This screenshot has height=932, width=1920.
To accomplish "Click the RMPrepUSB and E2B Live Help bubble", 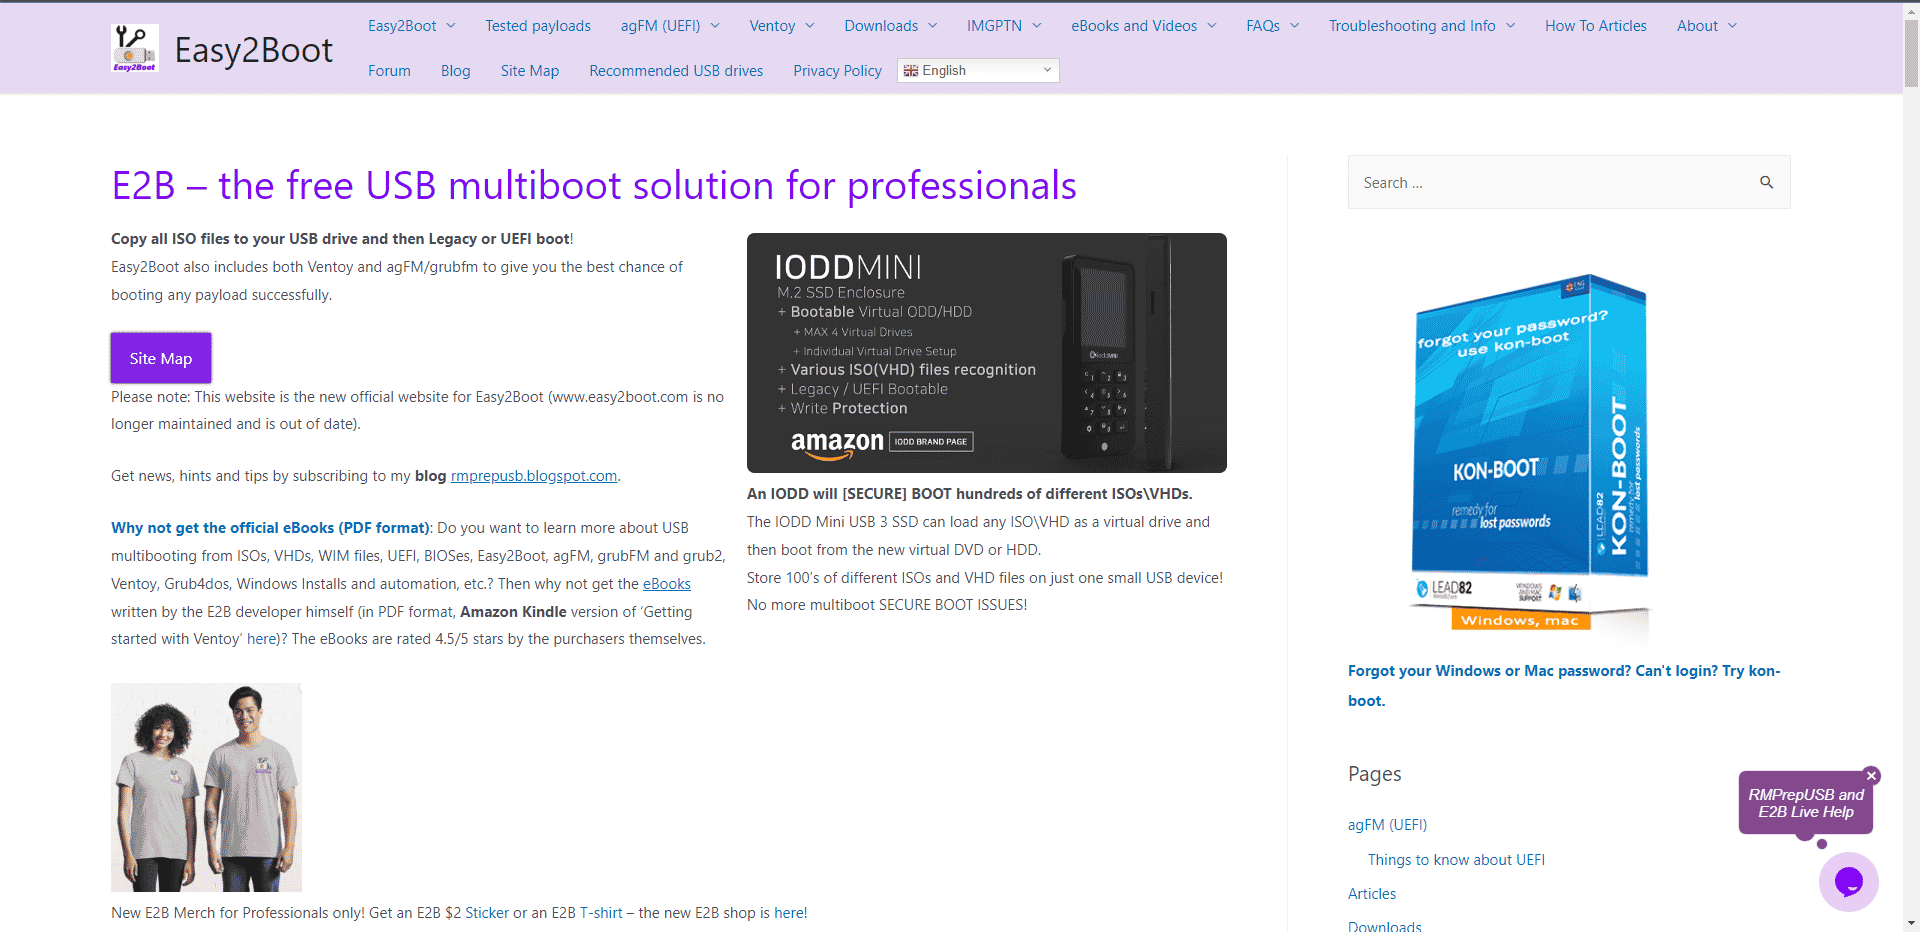I will point(1805,803).
